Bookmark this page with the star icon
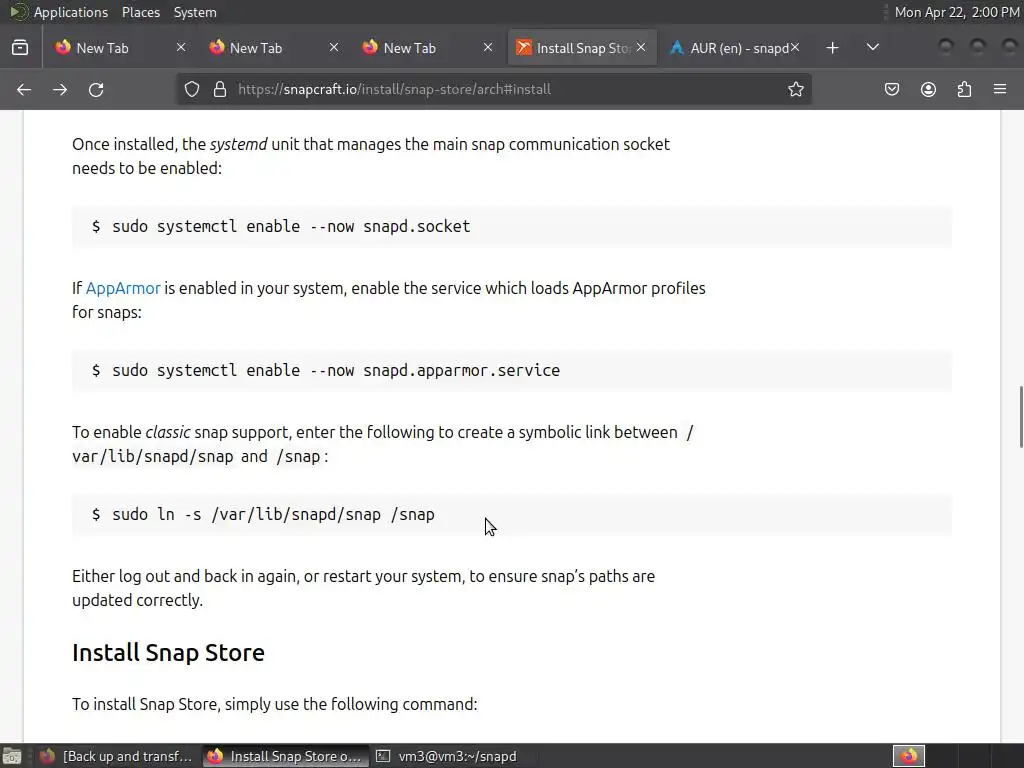This screenshot has height=768, width=1024. pos(795,89)
